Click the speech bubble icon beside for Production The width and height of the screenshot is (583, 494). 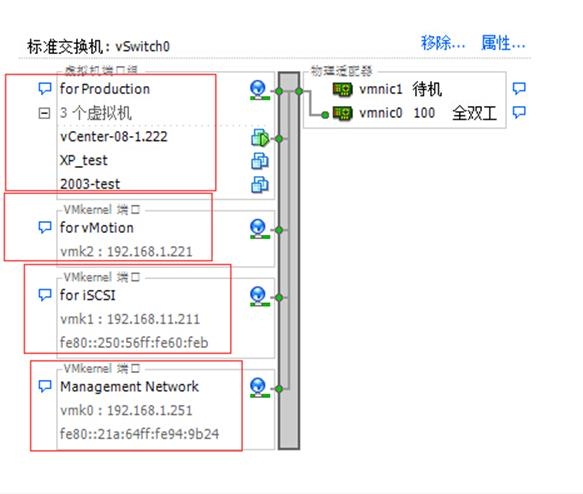[45, 89]
